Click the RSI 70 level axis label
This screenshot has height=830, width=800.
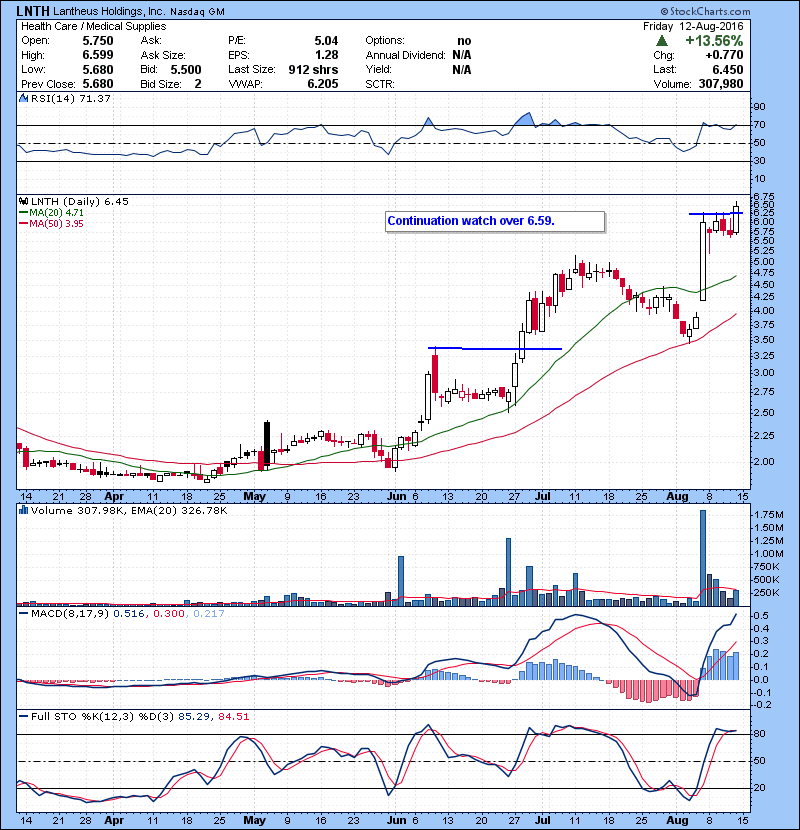coord(759,124)
